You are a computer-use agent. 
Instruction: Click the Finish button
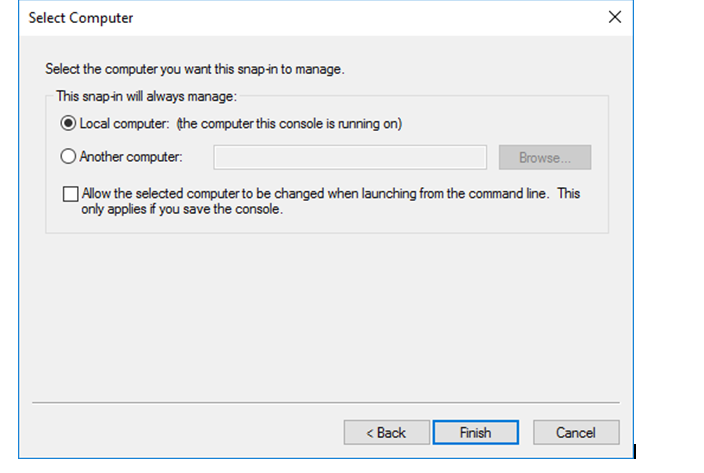click(475, 433)
